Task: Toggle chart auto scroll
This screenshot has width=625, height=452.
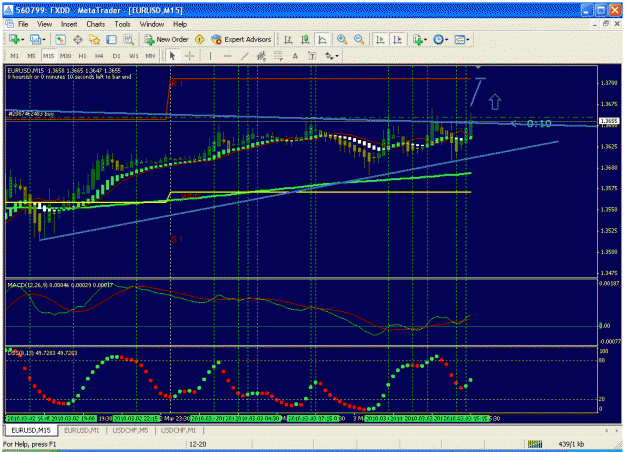Action: tap(380, 39)
